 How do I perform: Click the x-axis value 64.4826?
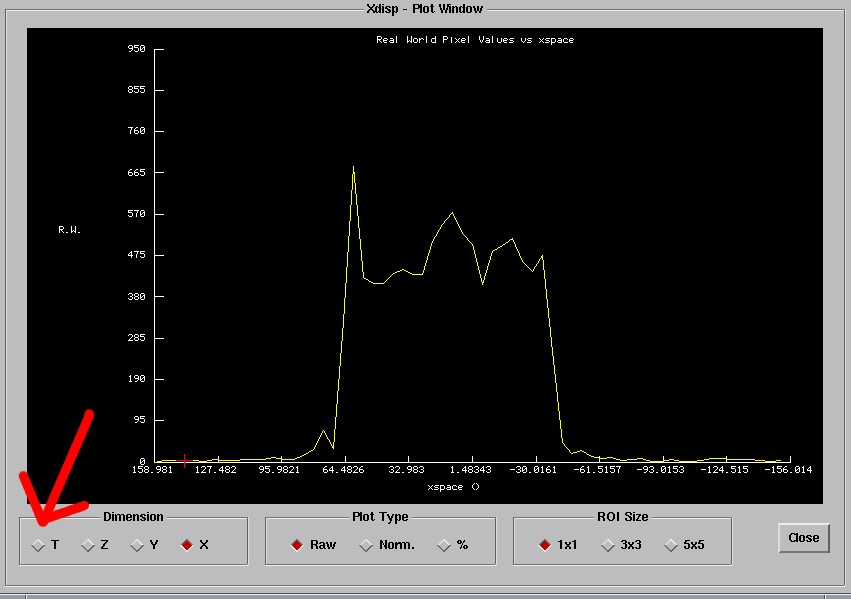pos(344,470)
